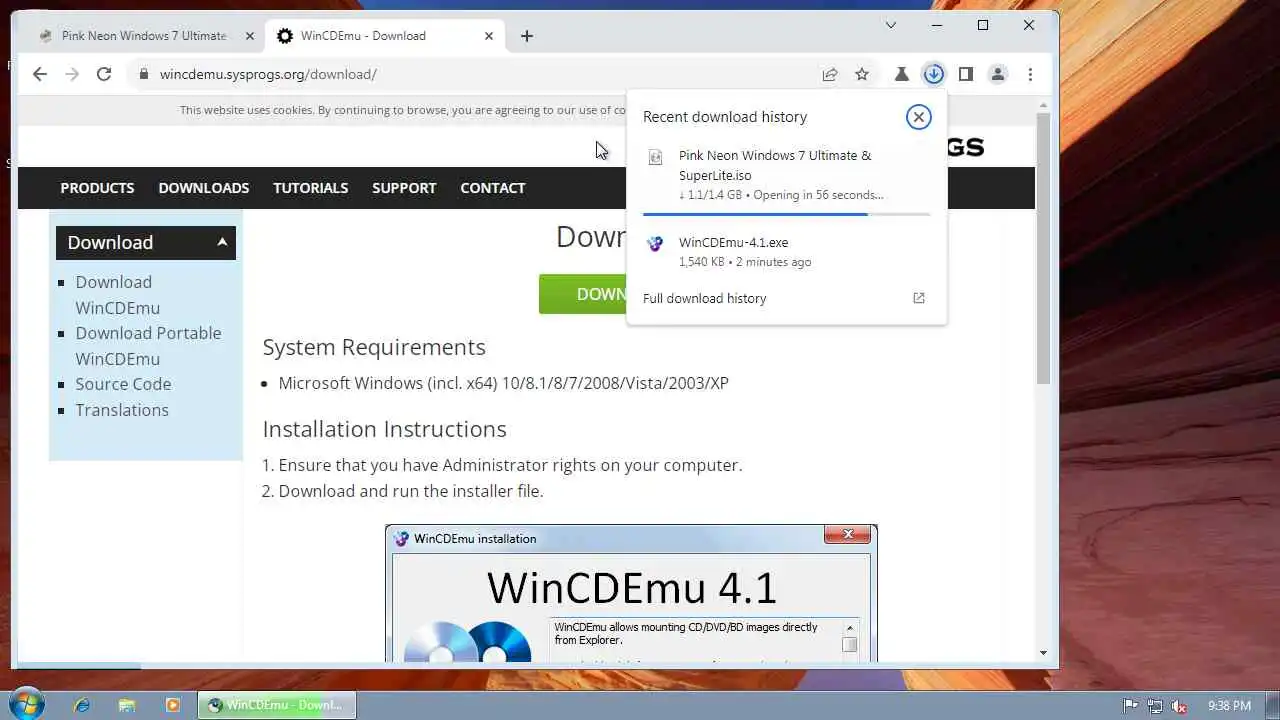This screenshot has height=720, width=1280.
Task: Go forward with browser arrow
Action: pos(72,74)
